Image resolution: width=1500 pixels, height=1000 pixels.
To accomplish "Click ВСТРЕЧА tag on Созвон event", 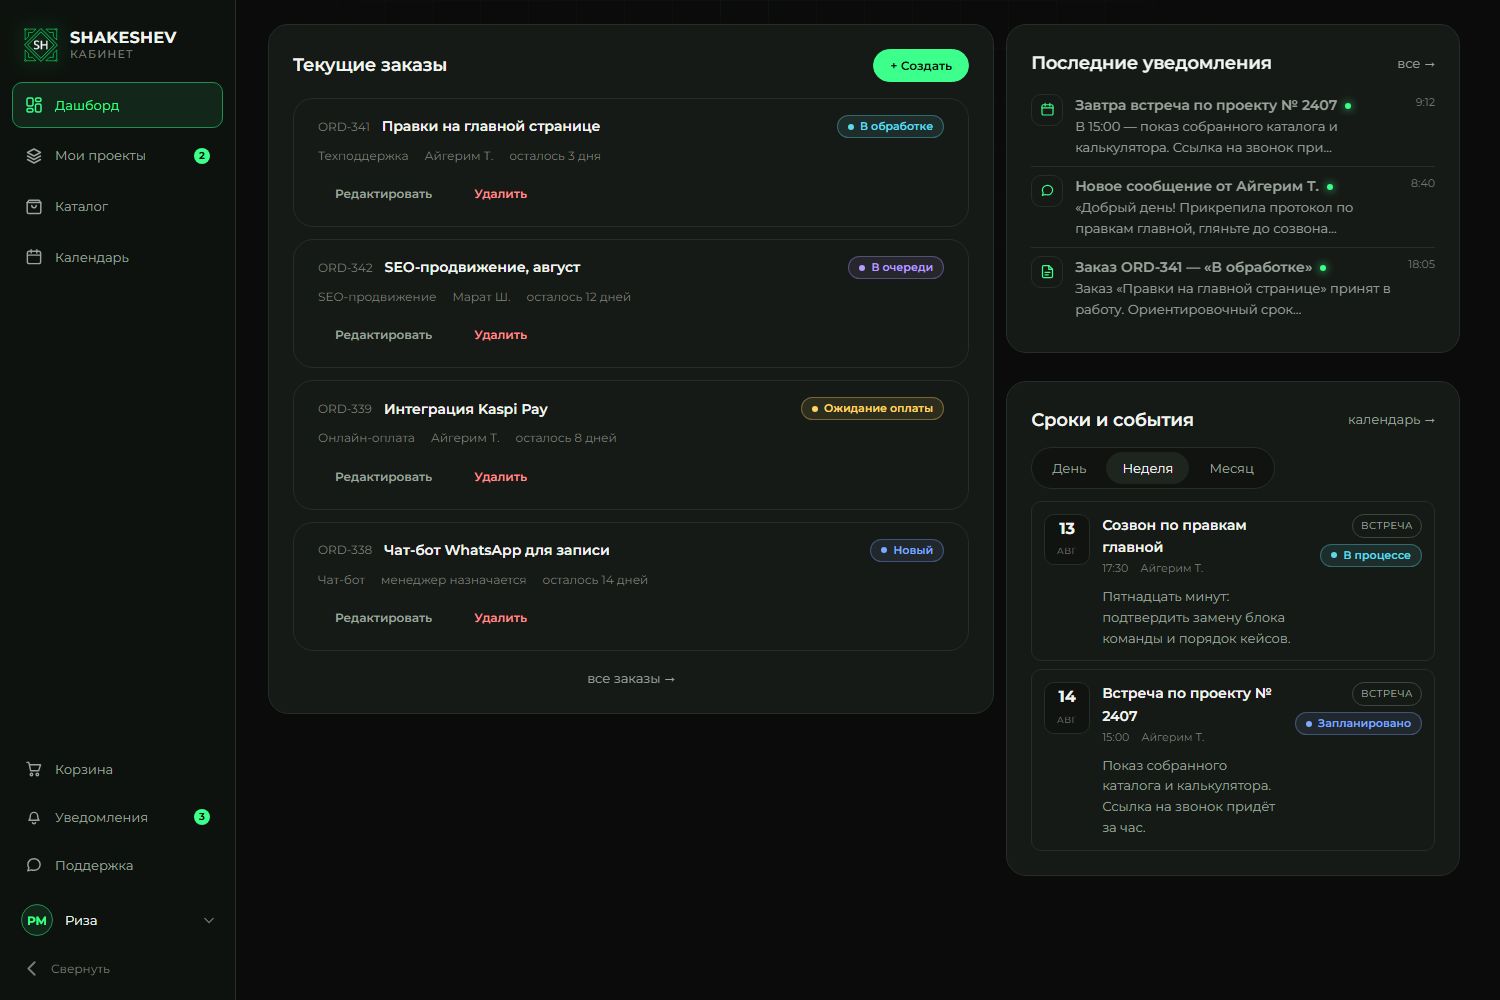I will (1387, 525).
